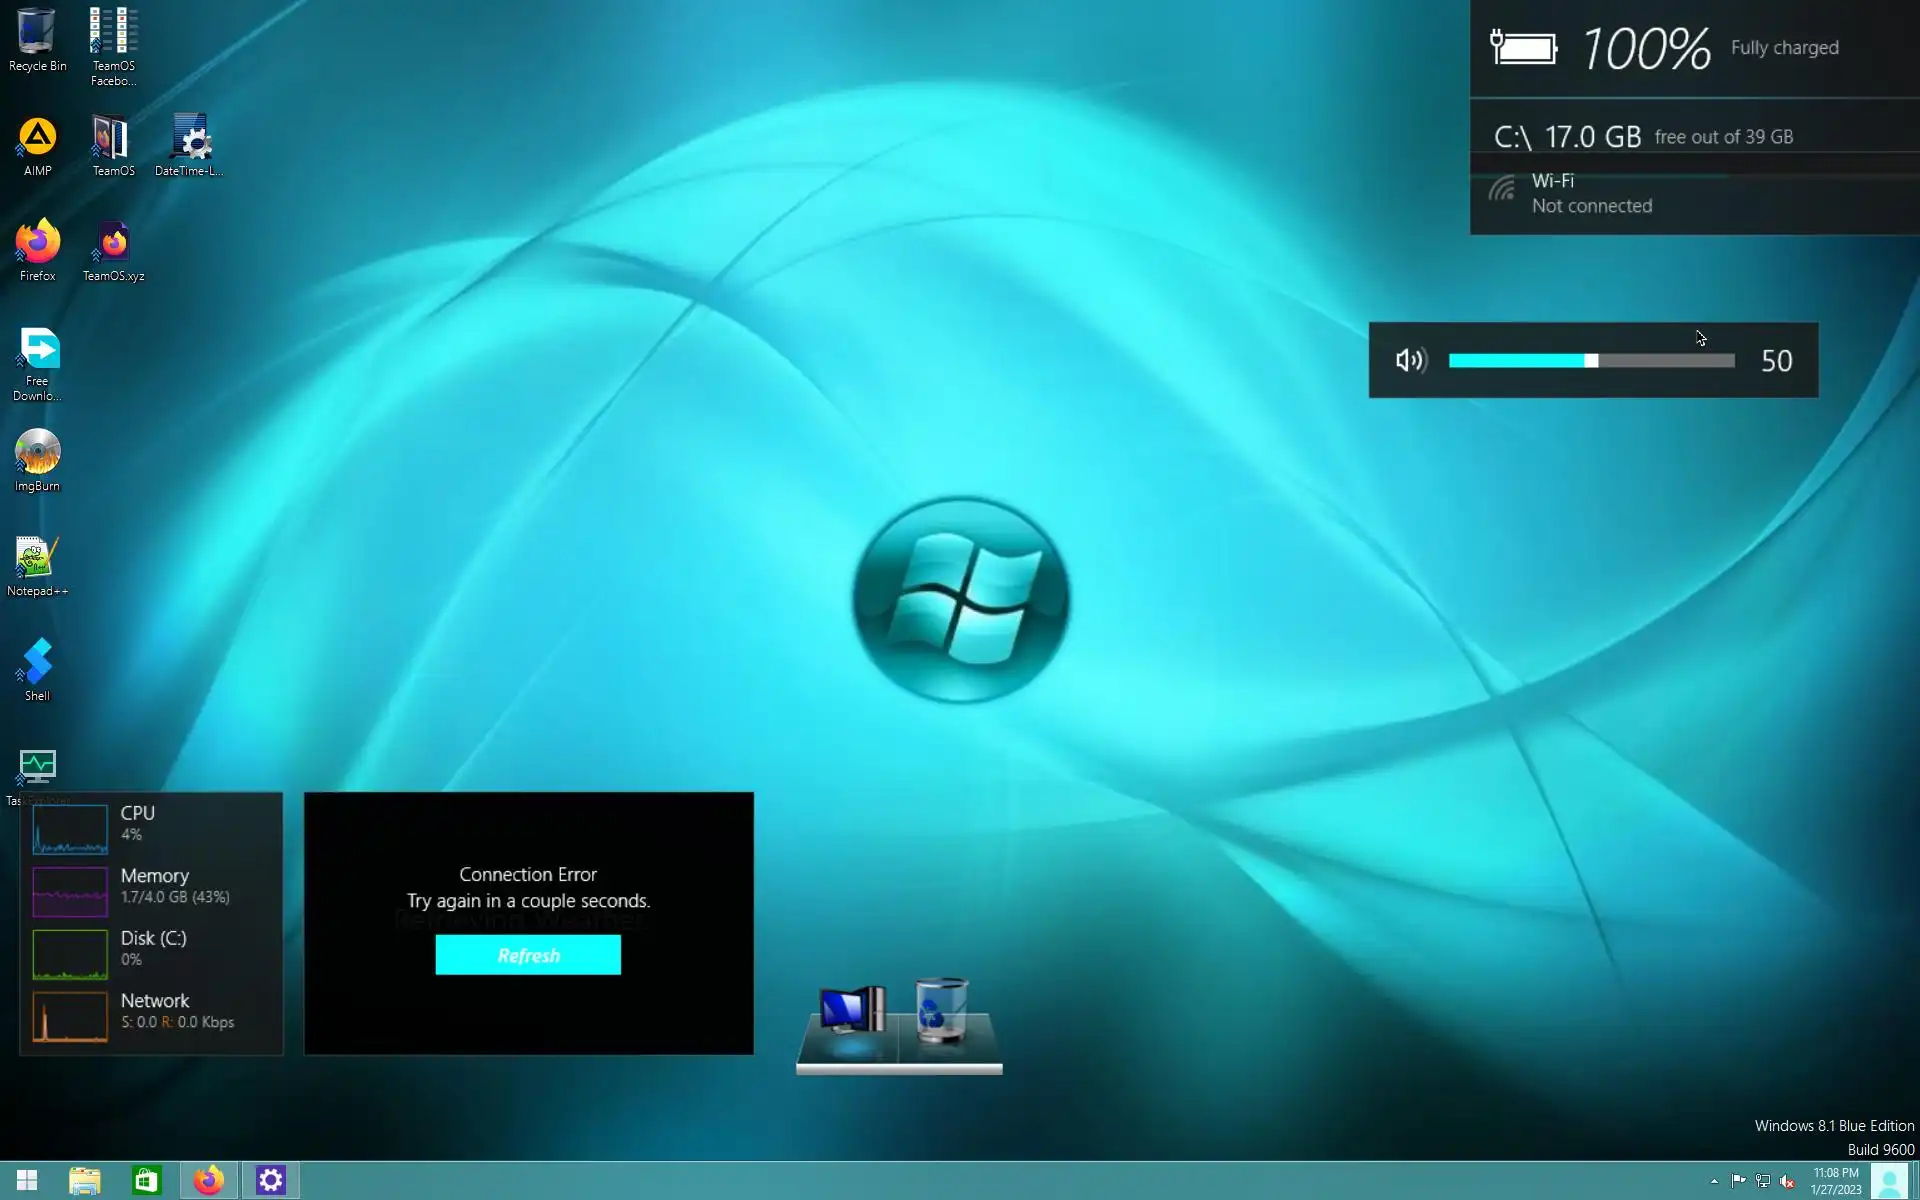
Task: Click the volume slider track in the widget
Action: click(1662, 361)
